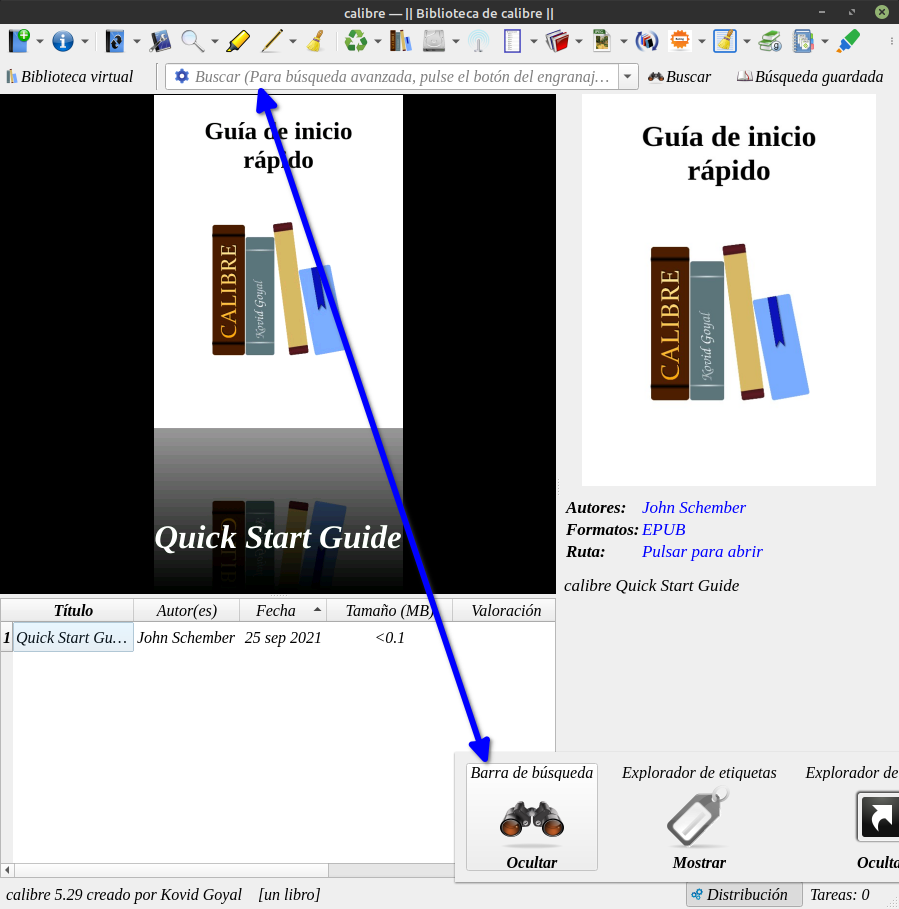Click the yellow highlighter mark icon
The width and height of the screenshot is (899, 909).
coord(238,41)
